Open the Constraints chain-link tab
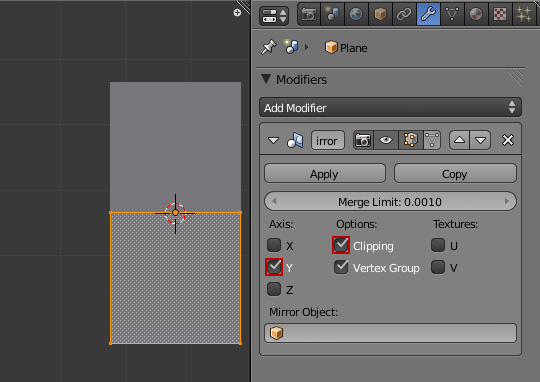This screenshot has width=540, height=382. pos(404,14)
